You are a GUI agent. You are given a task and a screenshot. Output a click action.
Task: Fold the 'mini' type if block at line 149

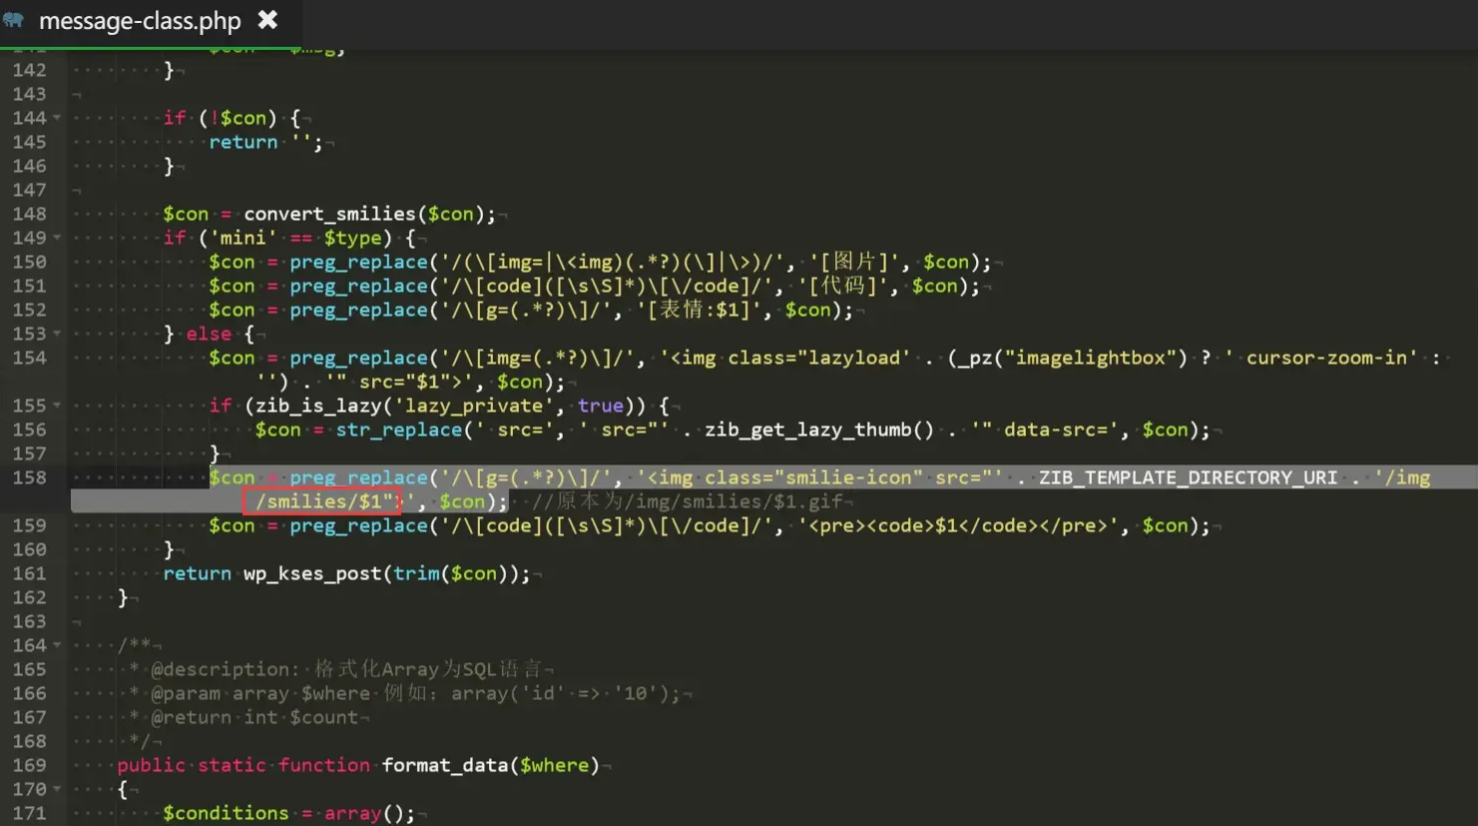tap(57, 238)
